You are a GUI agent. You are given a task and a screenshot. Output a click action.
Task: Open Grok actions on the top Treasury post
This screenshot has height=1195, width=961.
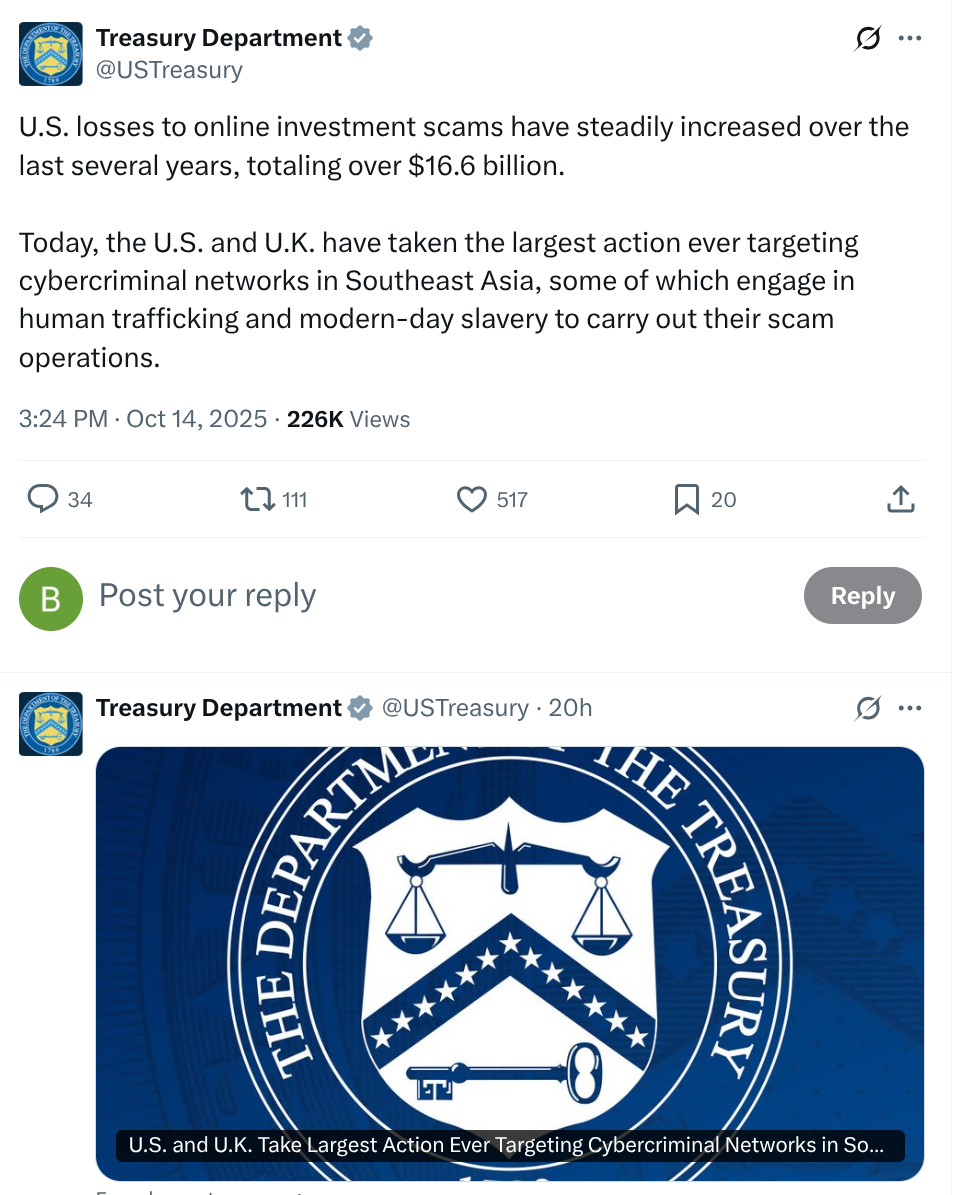coord(866,37)
